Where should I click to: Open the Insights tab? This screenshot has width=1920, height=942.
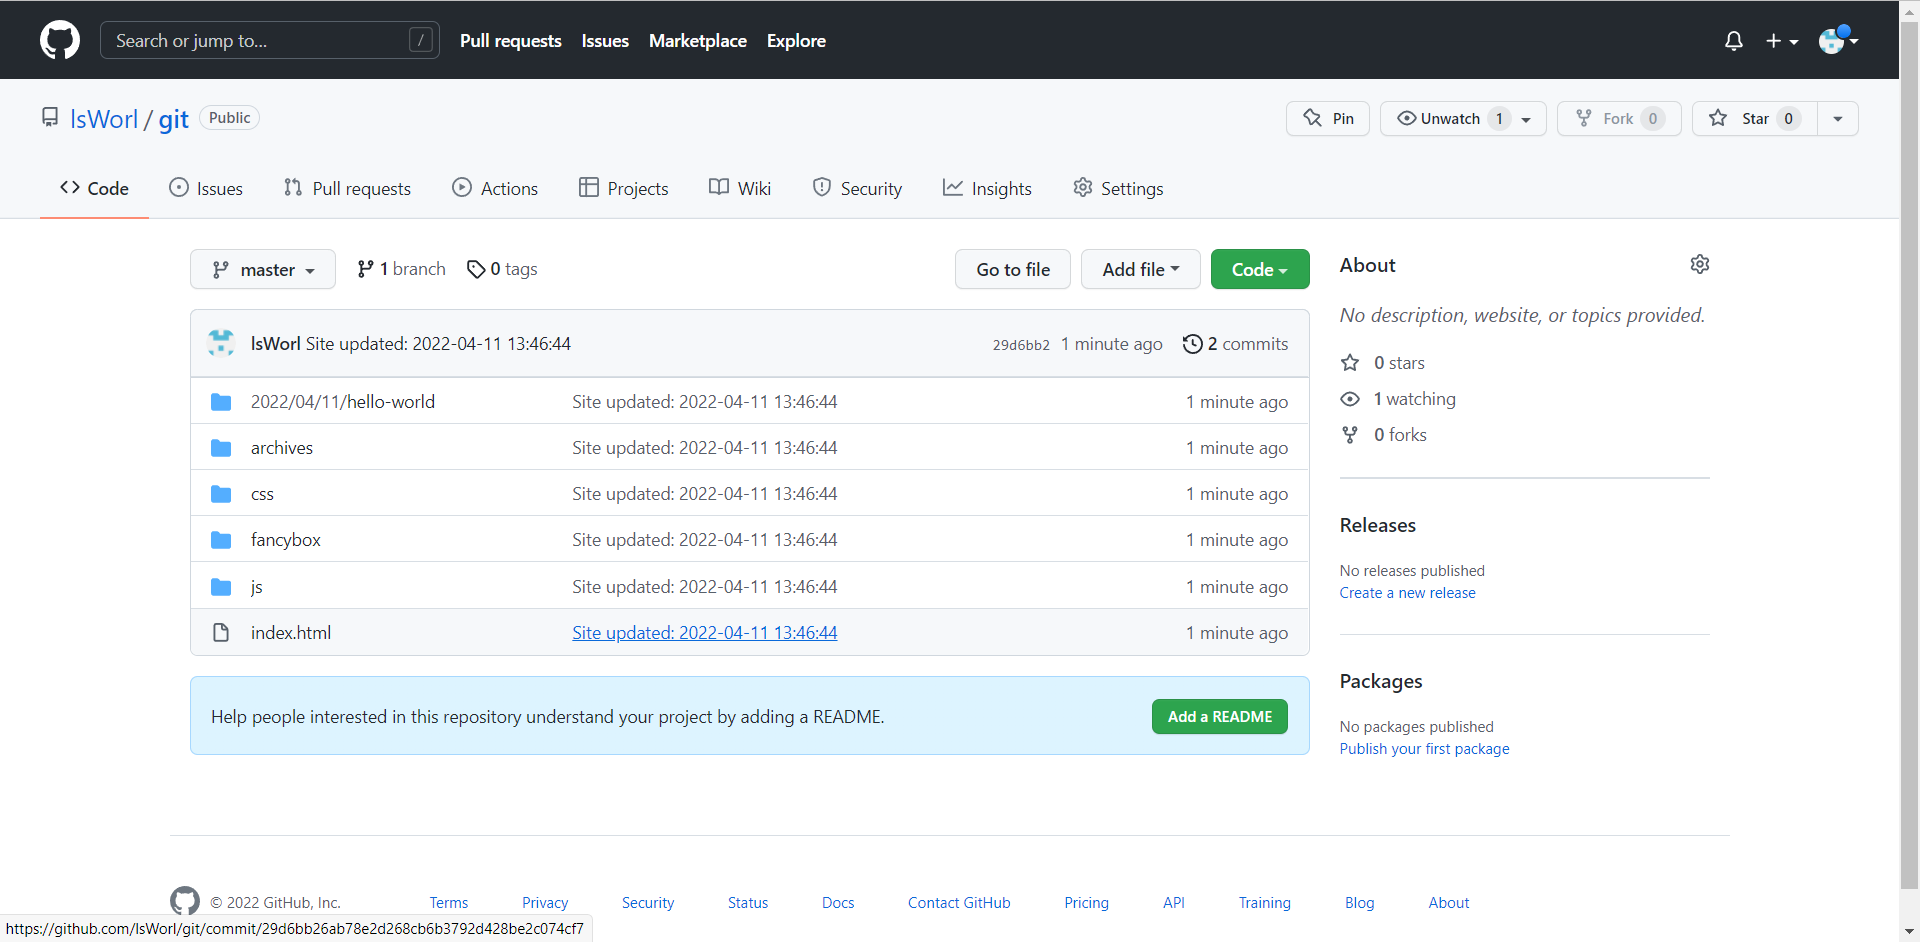[x=987, y=188]
